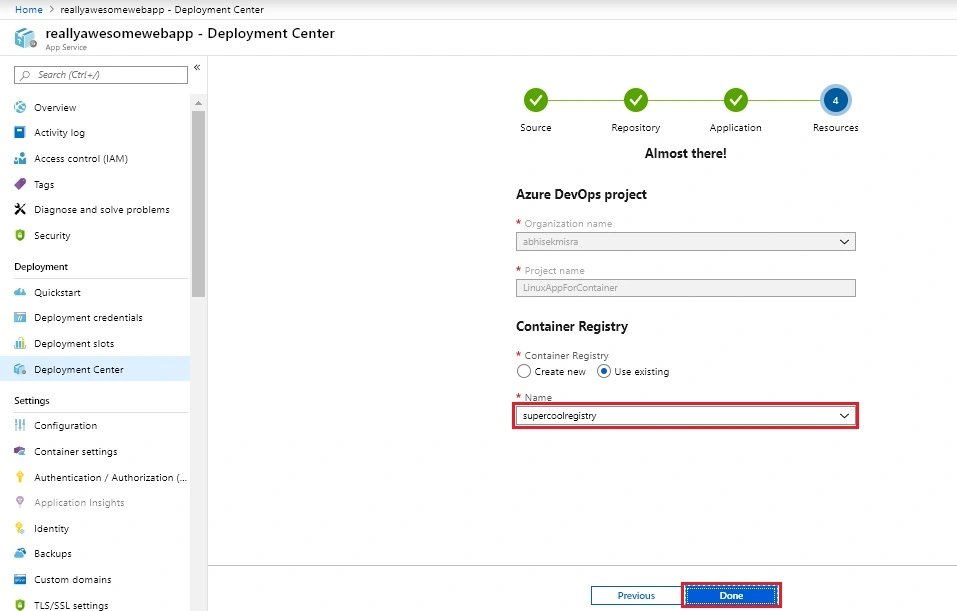Collapse sidebar with double-chevron icon
Viewport: 957px width, 611px height.
[x=197, y=67]
